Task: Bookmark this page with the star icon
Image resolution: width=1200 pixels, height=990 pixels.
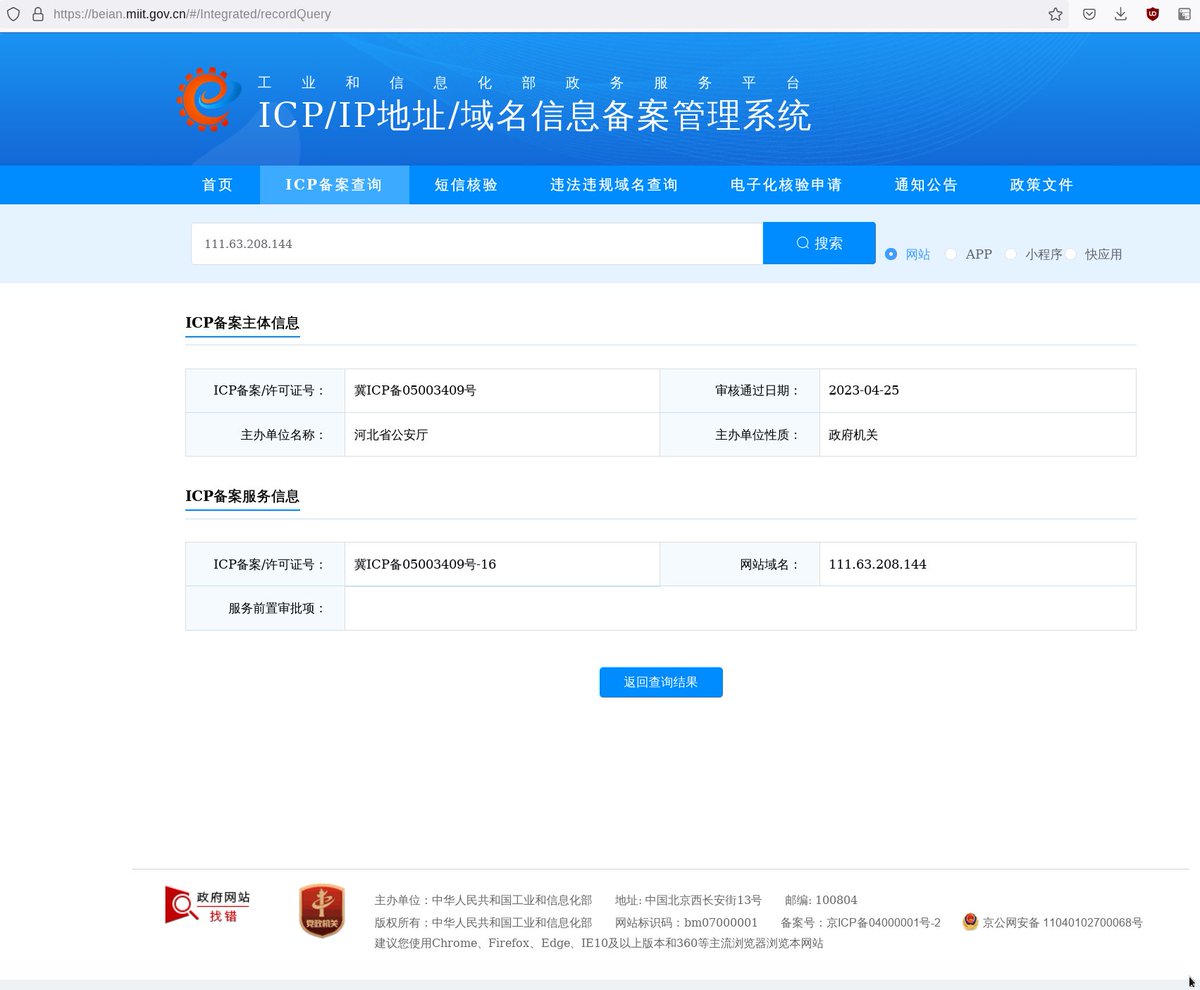Action: (x=1055, y=15)
